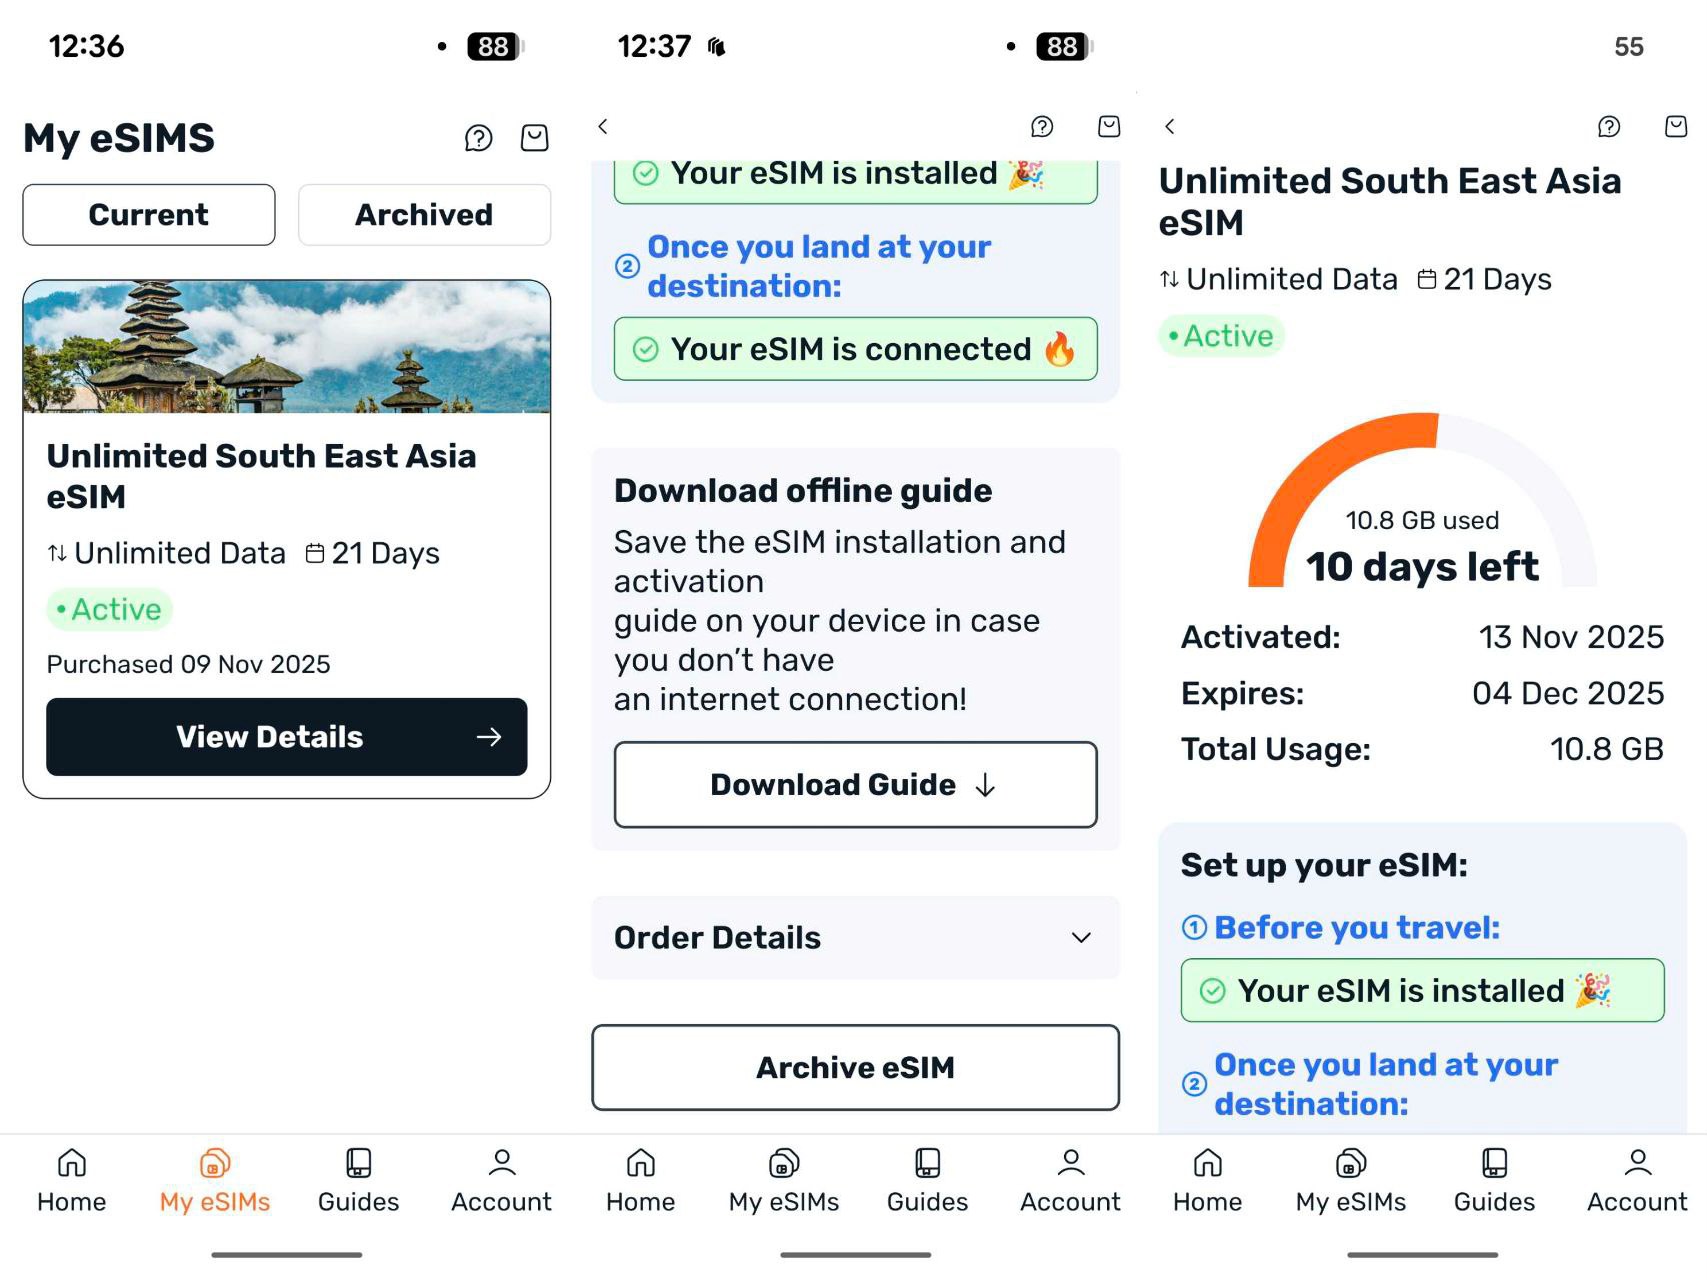The height and width of the screenshot is (1280, 1707).
Task: Open shopping bag icon beside My eSIMS title
Action: (x=534, y=138)
